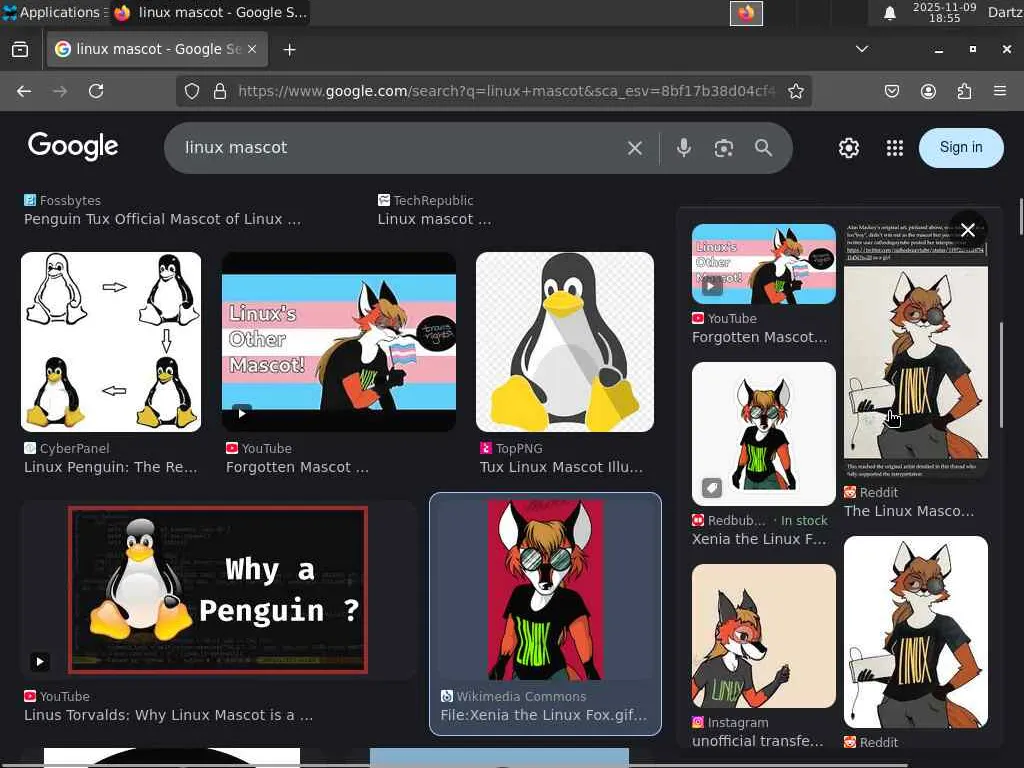Open File:Xenia the Linux Fox.gif link
This screenshot has width=1024, height=768.
543,716
